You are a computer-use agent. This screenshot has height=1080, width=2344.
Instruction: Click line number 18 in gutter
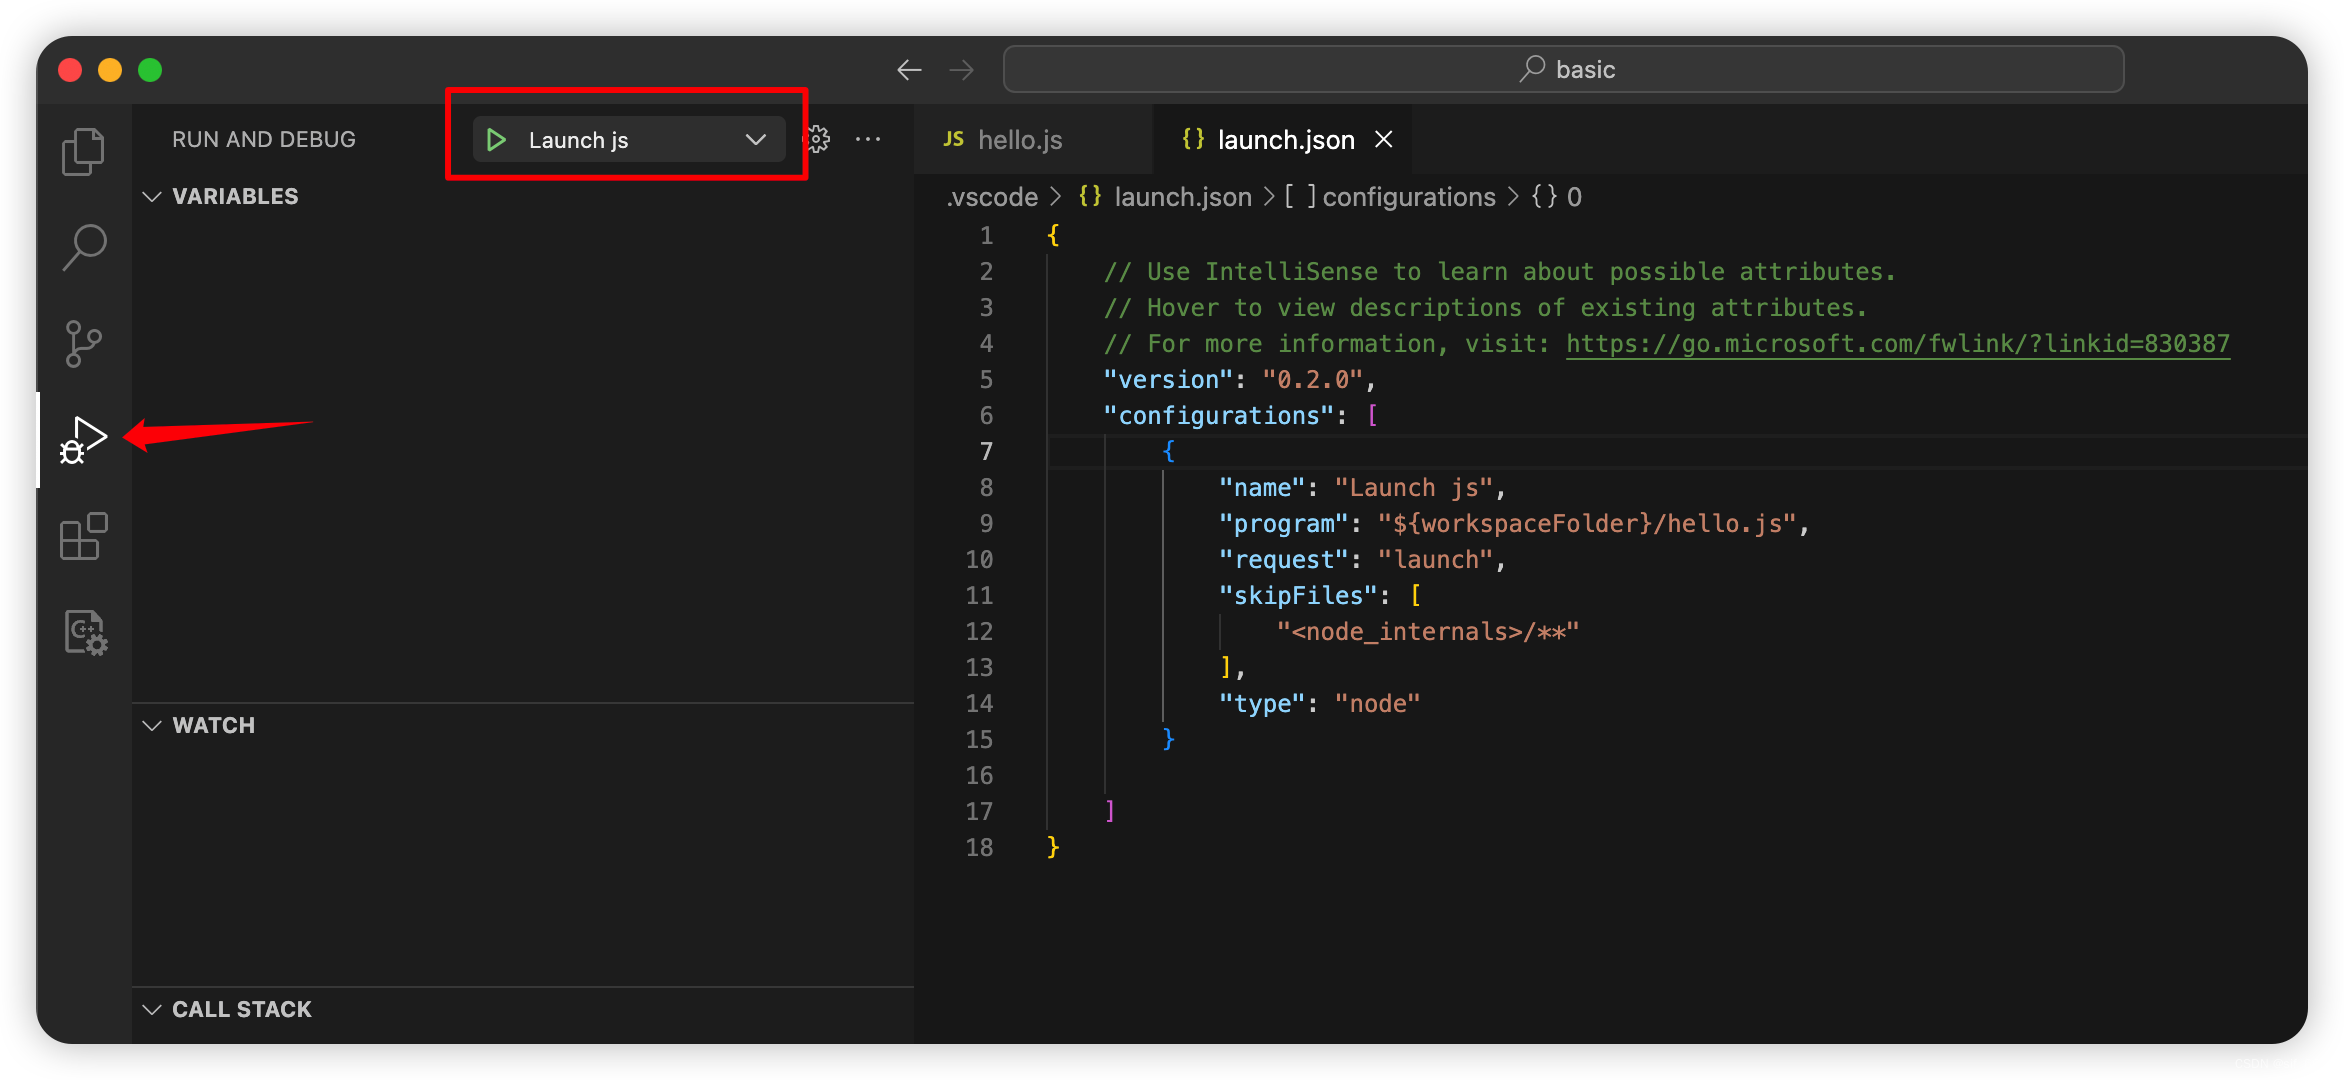(979, 847)
